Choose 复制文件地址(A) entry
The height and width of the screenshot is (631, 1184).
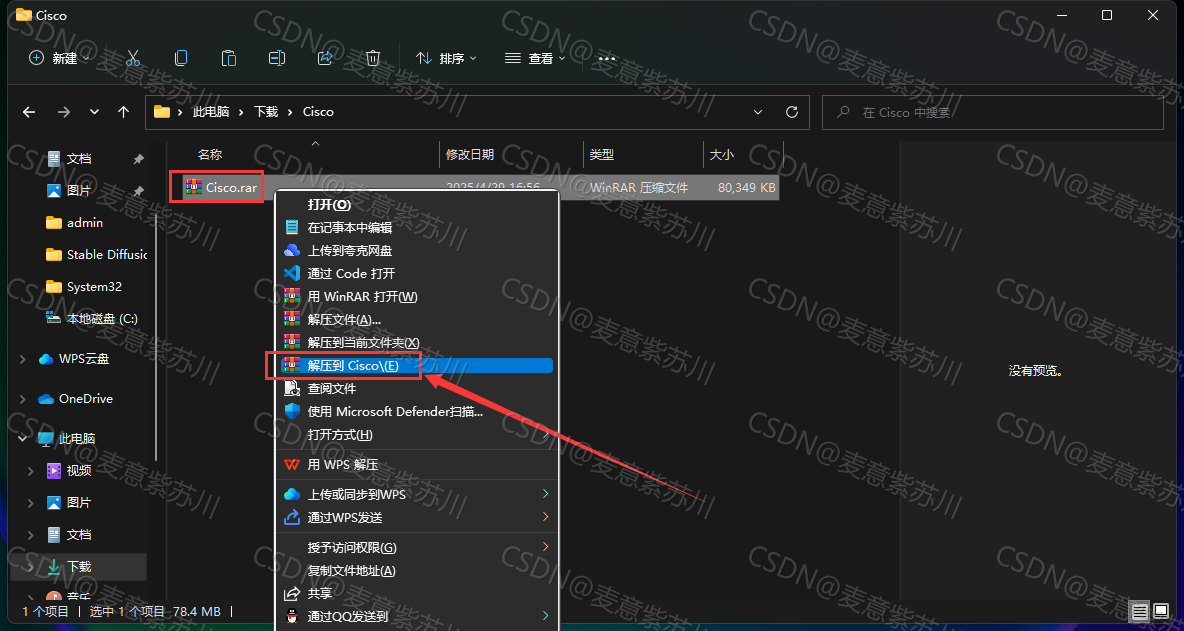click(417, 570)
